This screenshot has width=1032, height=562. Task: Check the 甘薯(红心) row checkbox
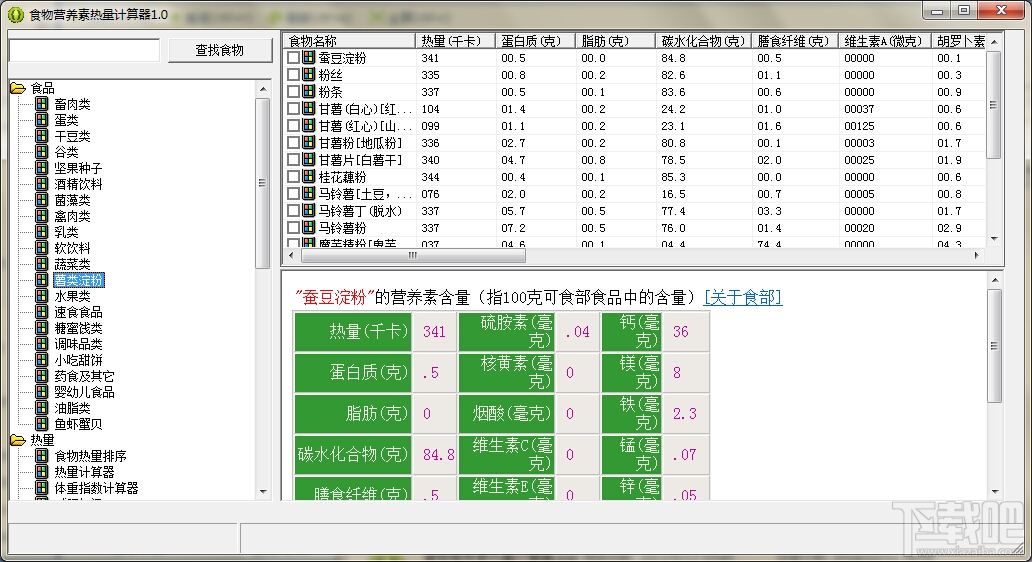pyautogui.click(x=294, y=126)
